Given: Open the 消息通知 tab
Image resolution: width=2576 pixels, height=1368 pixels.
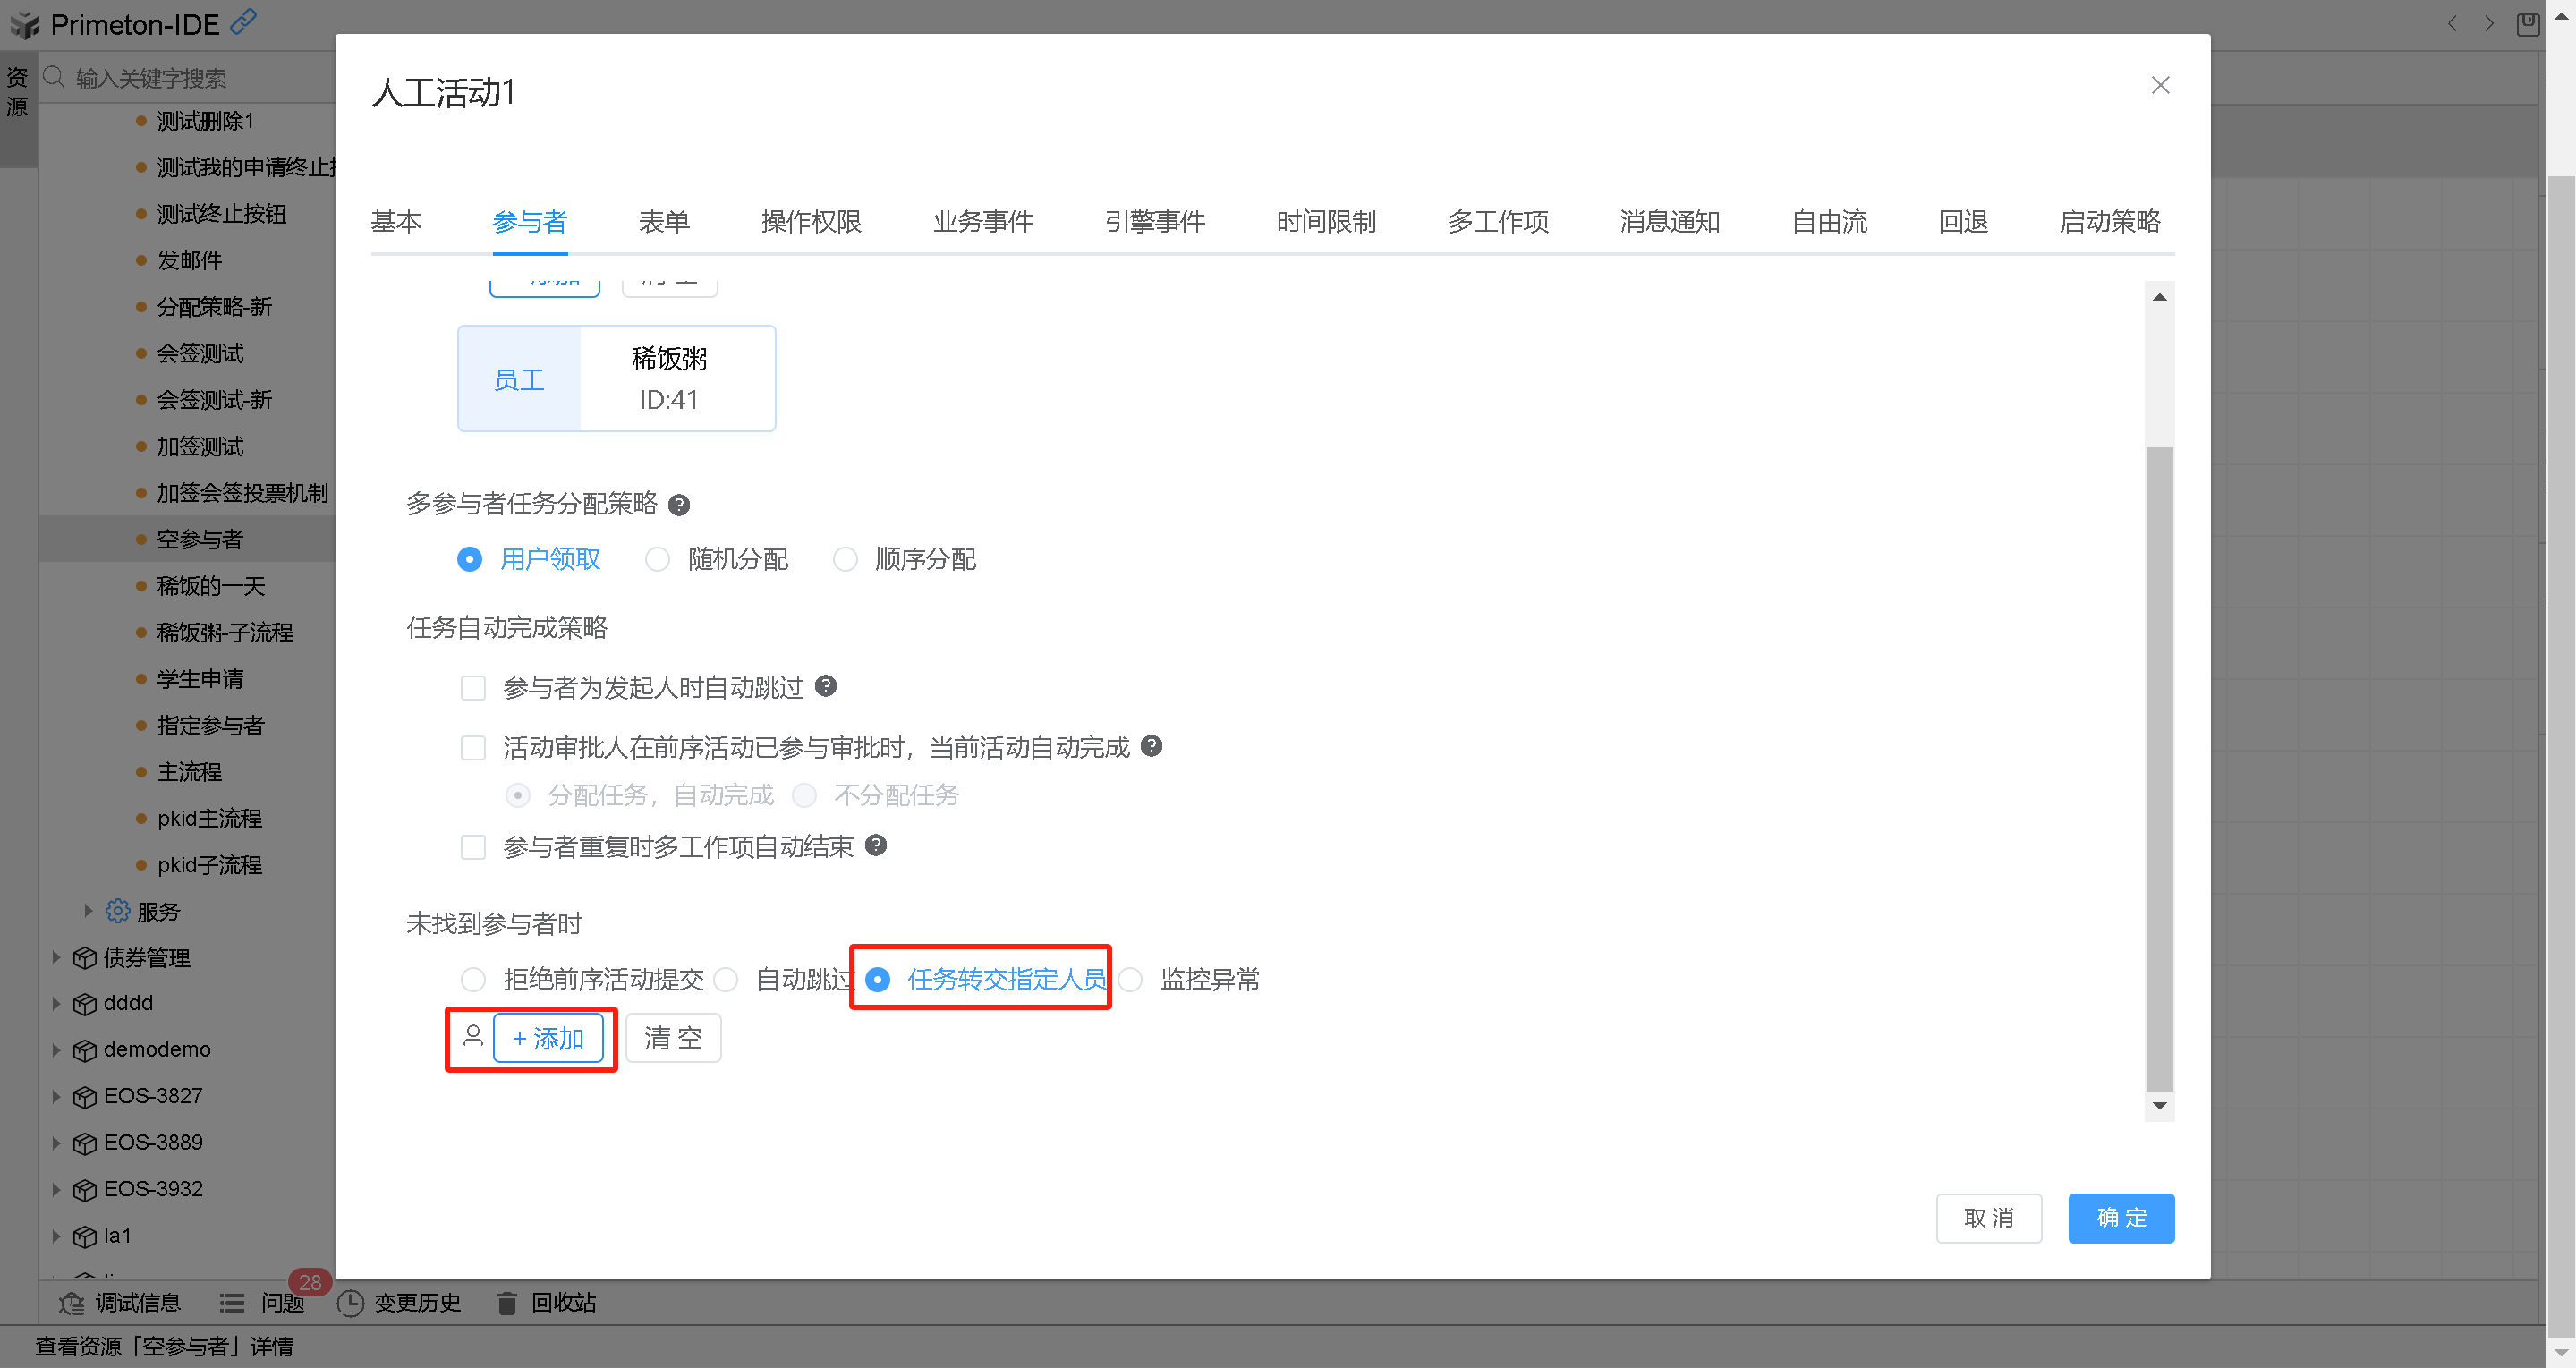Looking at the screenshot, I should pos(1669,221).
